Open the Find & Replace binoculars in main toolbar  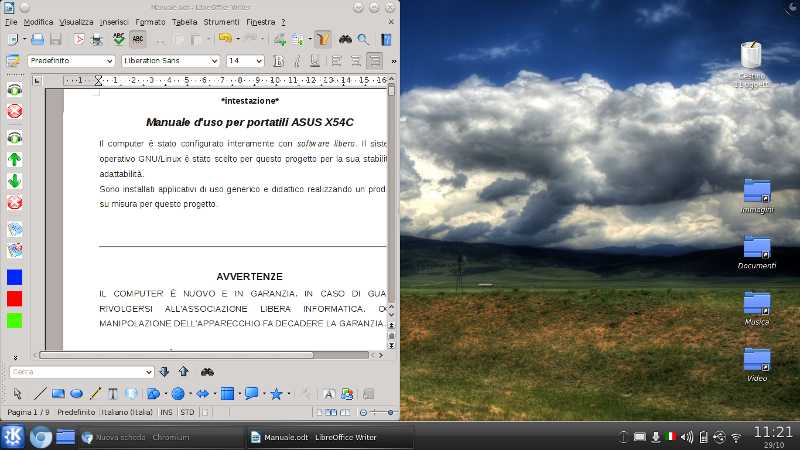click(345, 39)
